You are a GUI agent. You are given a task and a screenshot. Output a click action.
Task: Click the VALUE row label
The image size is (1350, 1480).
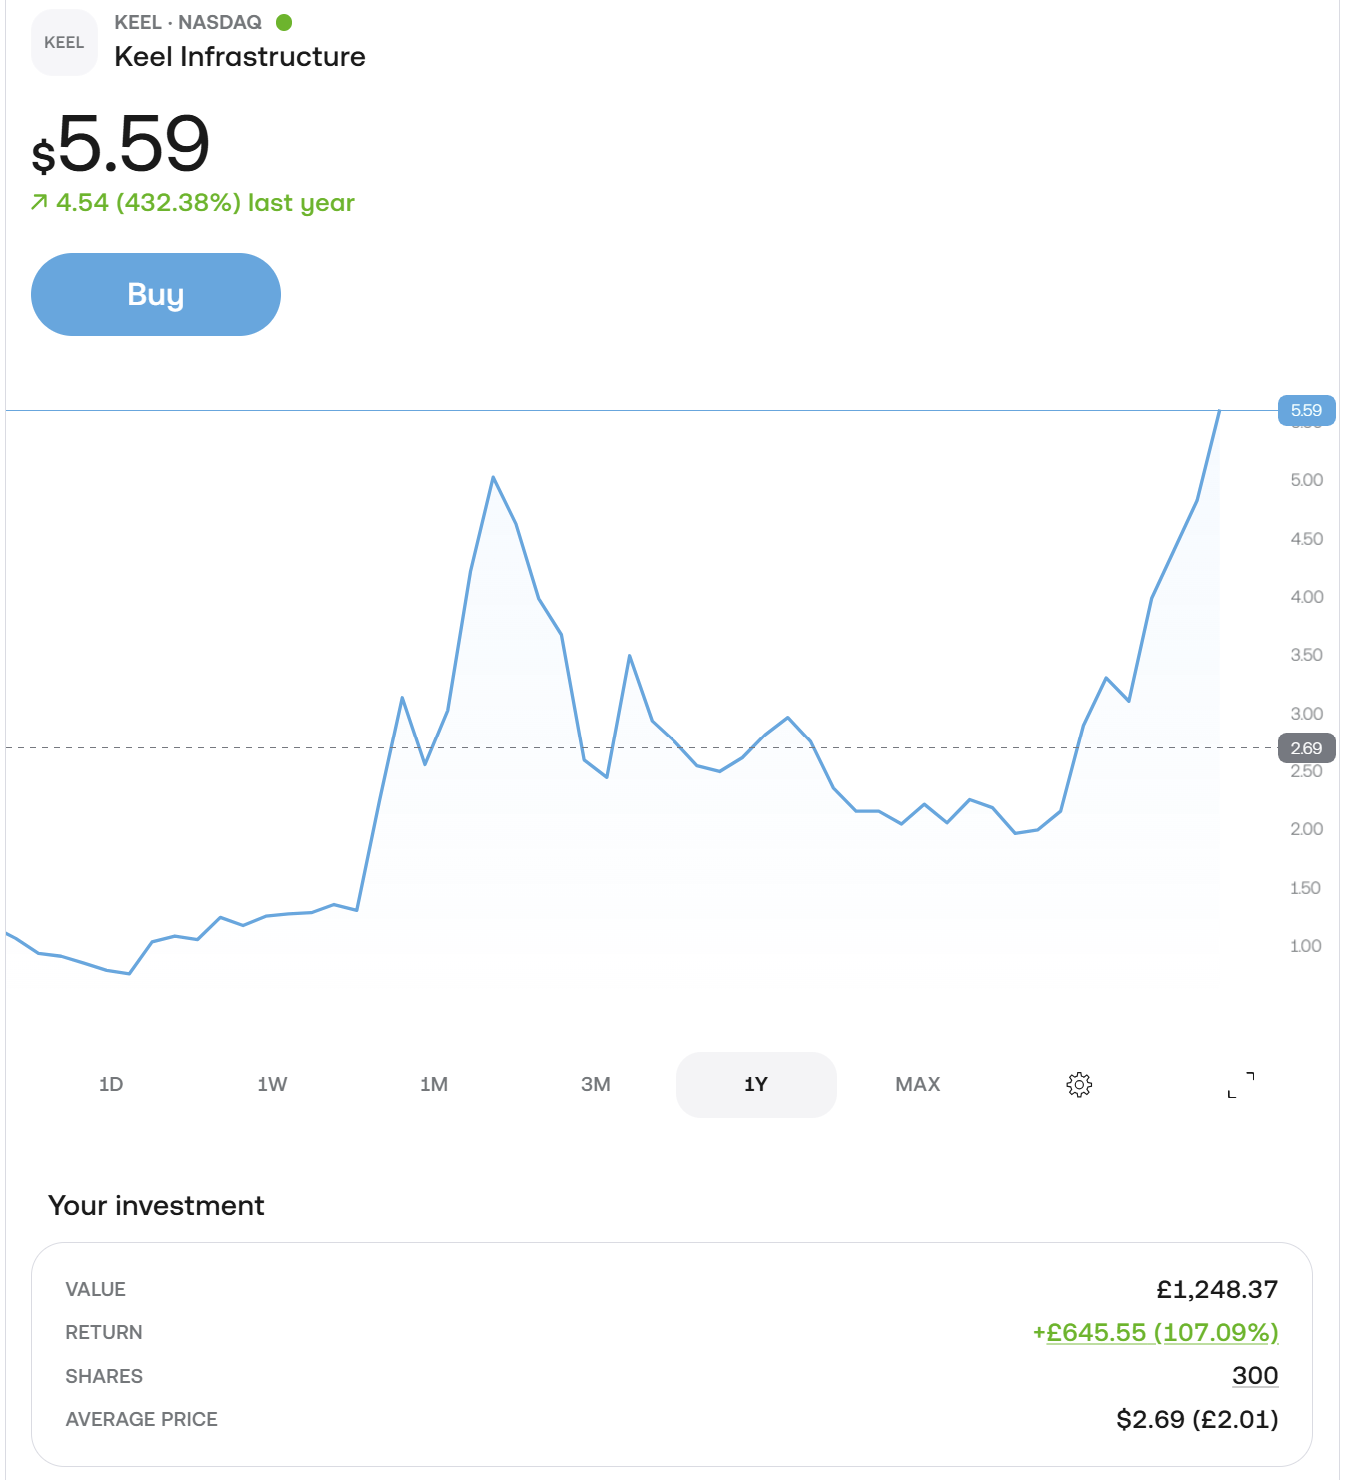click(96, 1289)
